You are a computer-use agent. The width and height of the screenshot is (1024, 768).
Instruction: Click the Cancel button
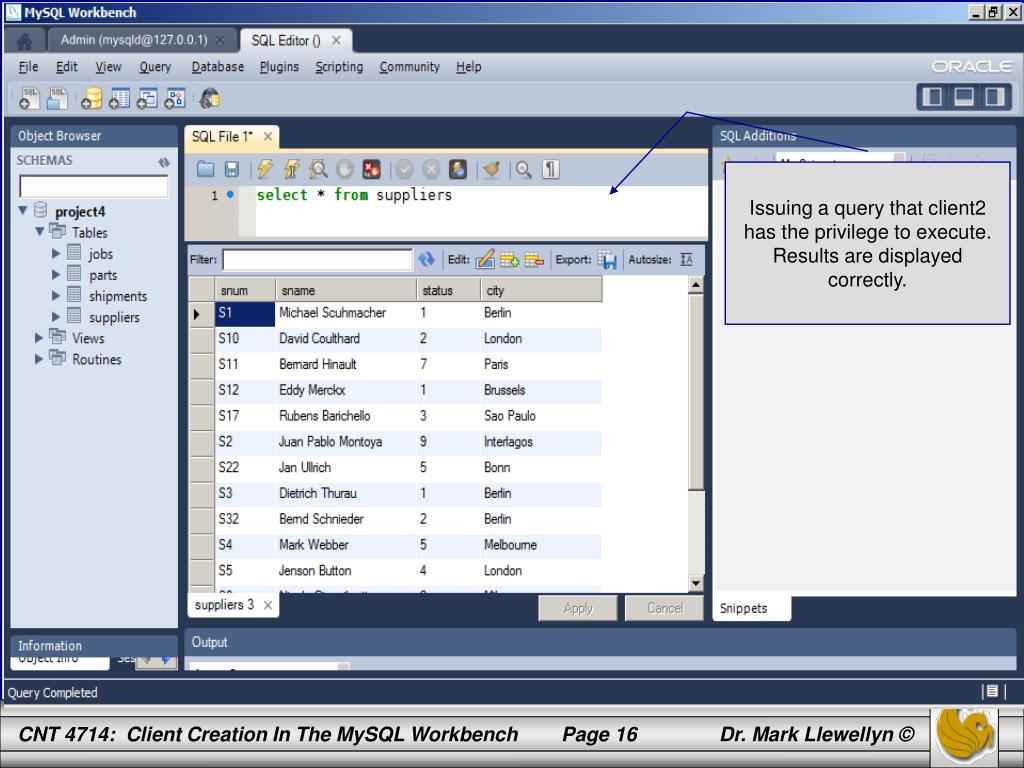coord(665,608)
